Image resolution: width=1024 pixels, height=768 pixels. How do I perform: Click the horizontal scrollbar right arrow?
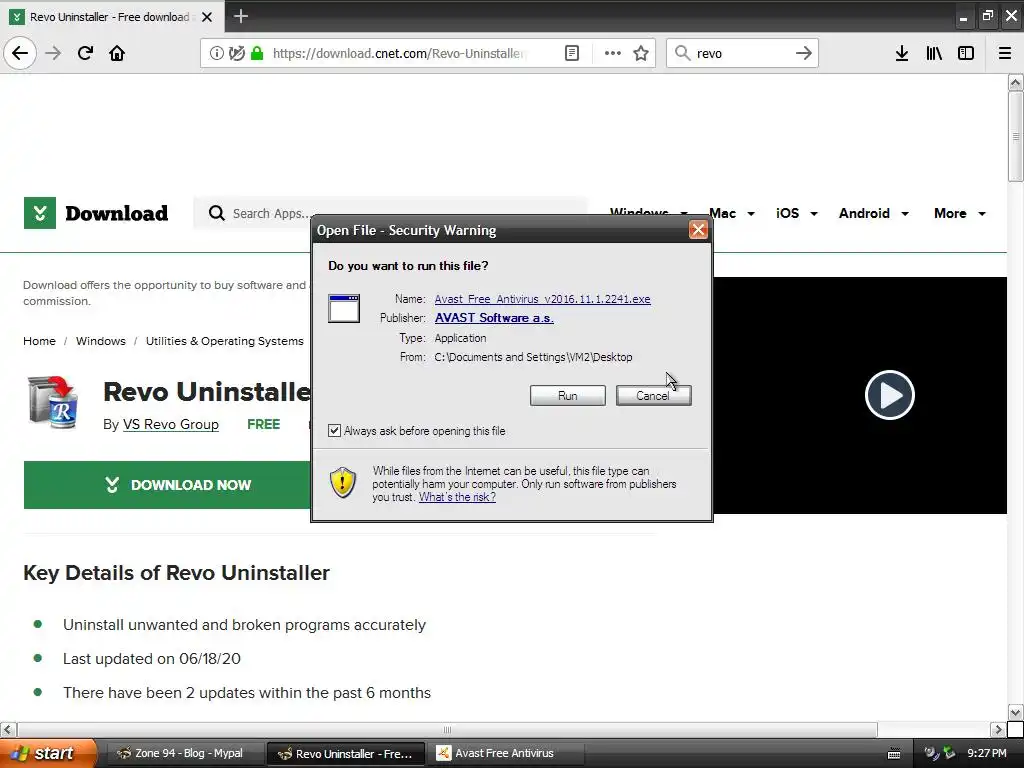[998, 729]
